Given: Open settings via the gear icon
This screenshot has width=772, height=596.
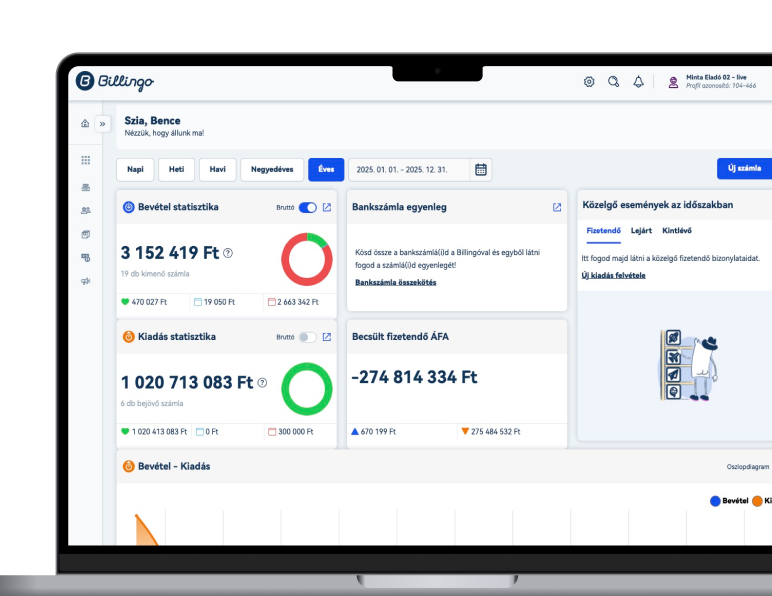Looking at the screenshot, I should click(589, 82).
